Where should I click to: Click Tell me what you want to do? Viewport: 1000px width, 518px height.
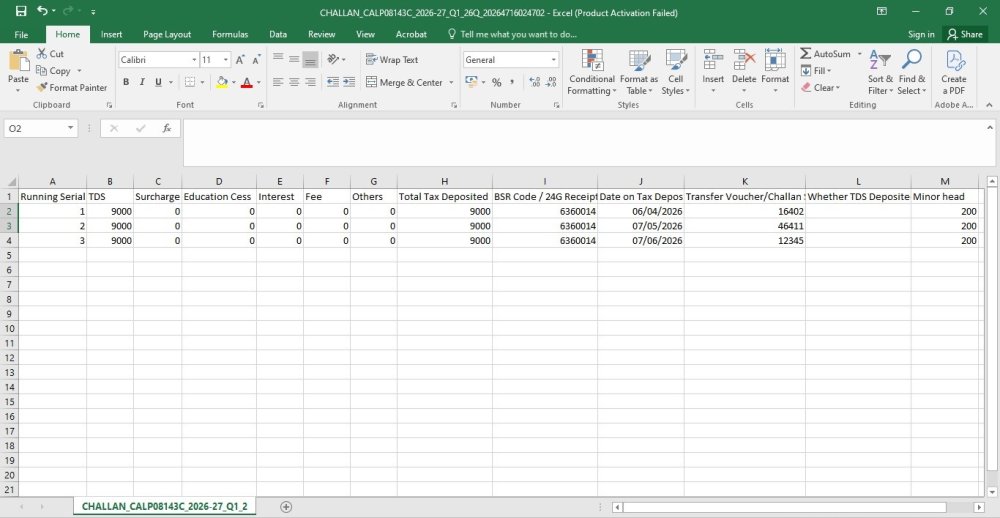512,34
